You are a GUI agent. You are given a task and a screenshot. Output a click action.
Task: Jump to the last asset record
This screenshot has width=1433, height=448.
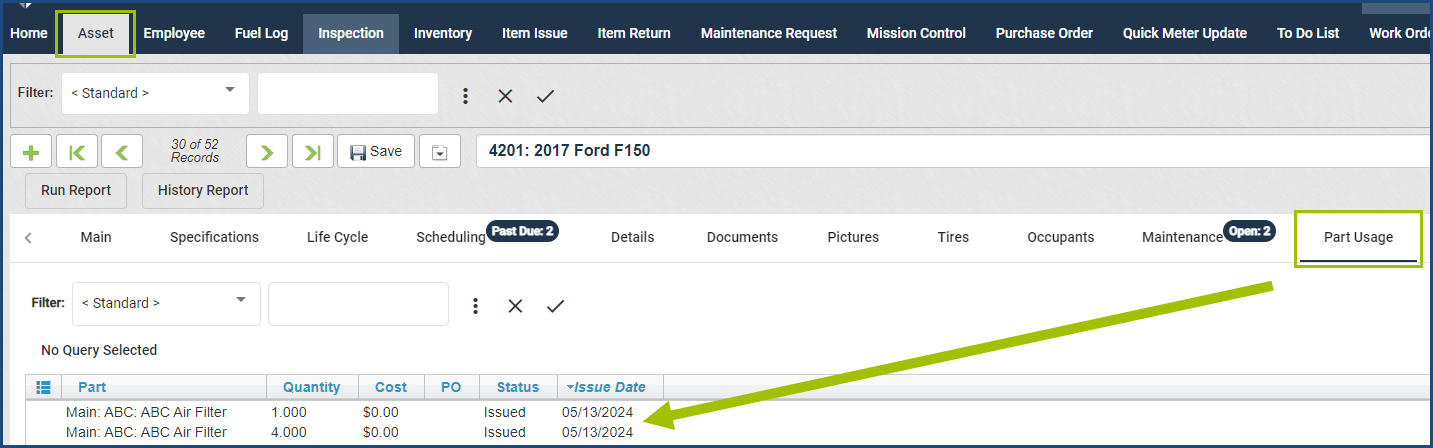point(312,152)
